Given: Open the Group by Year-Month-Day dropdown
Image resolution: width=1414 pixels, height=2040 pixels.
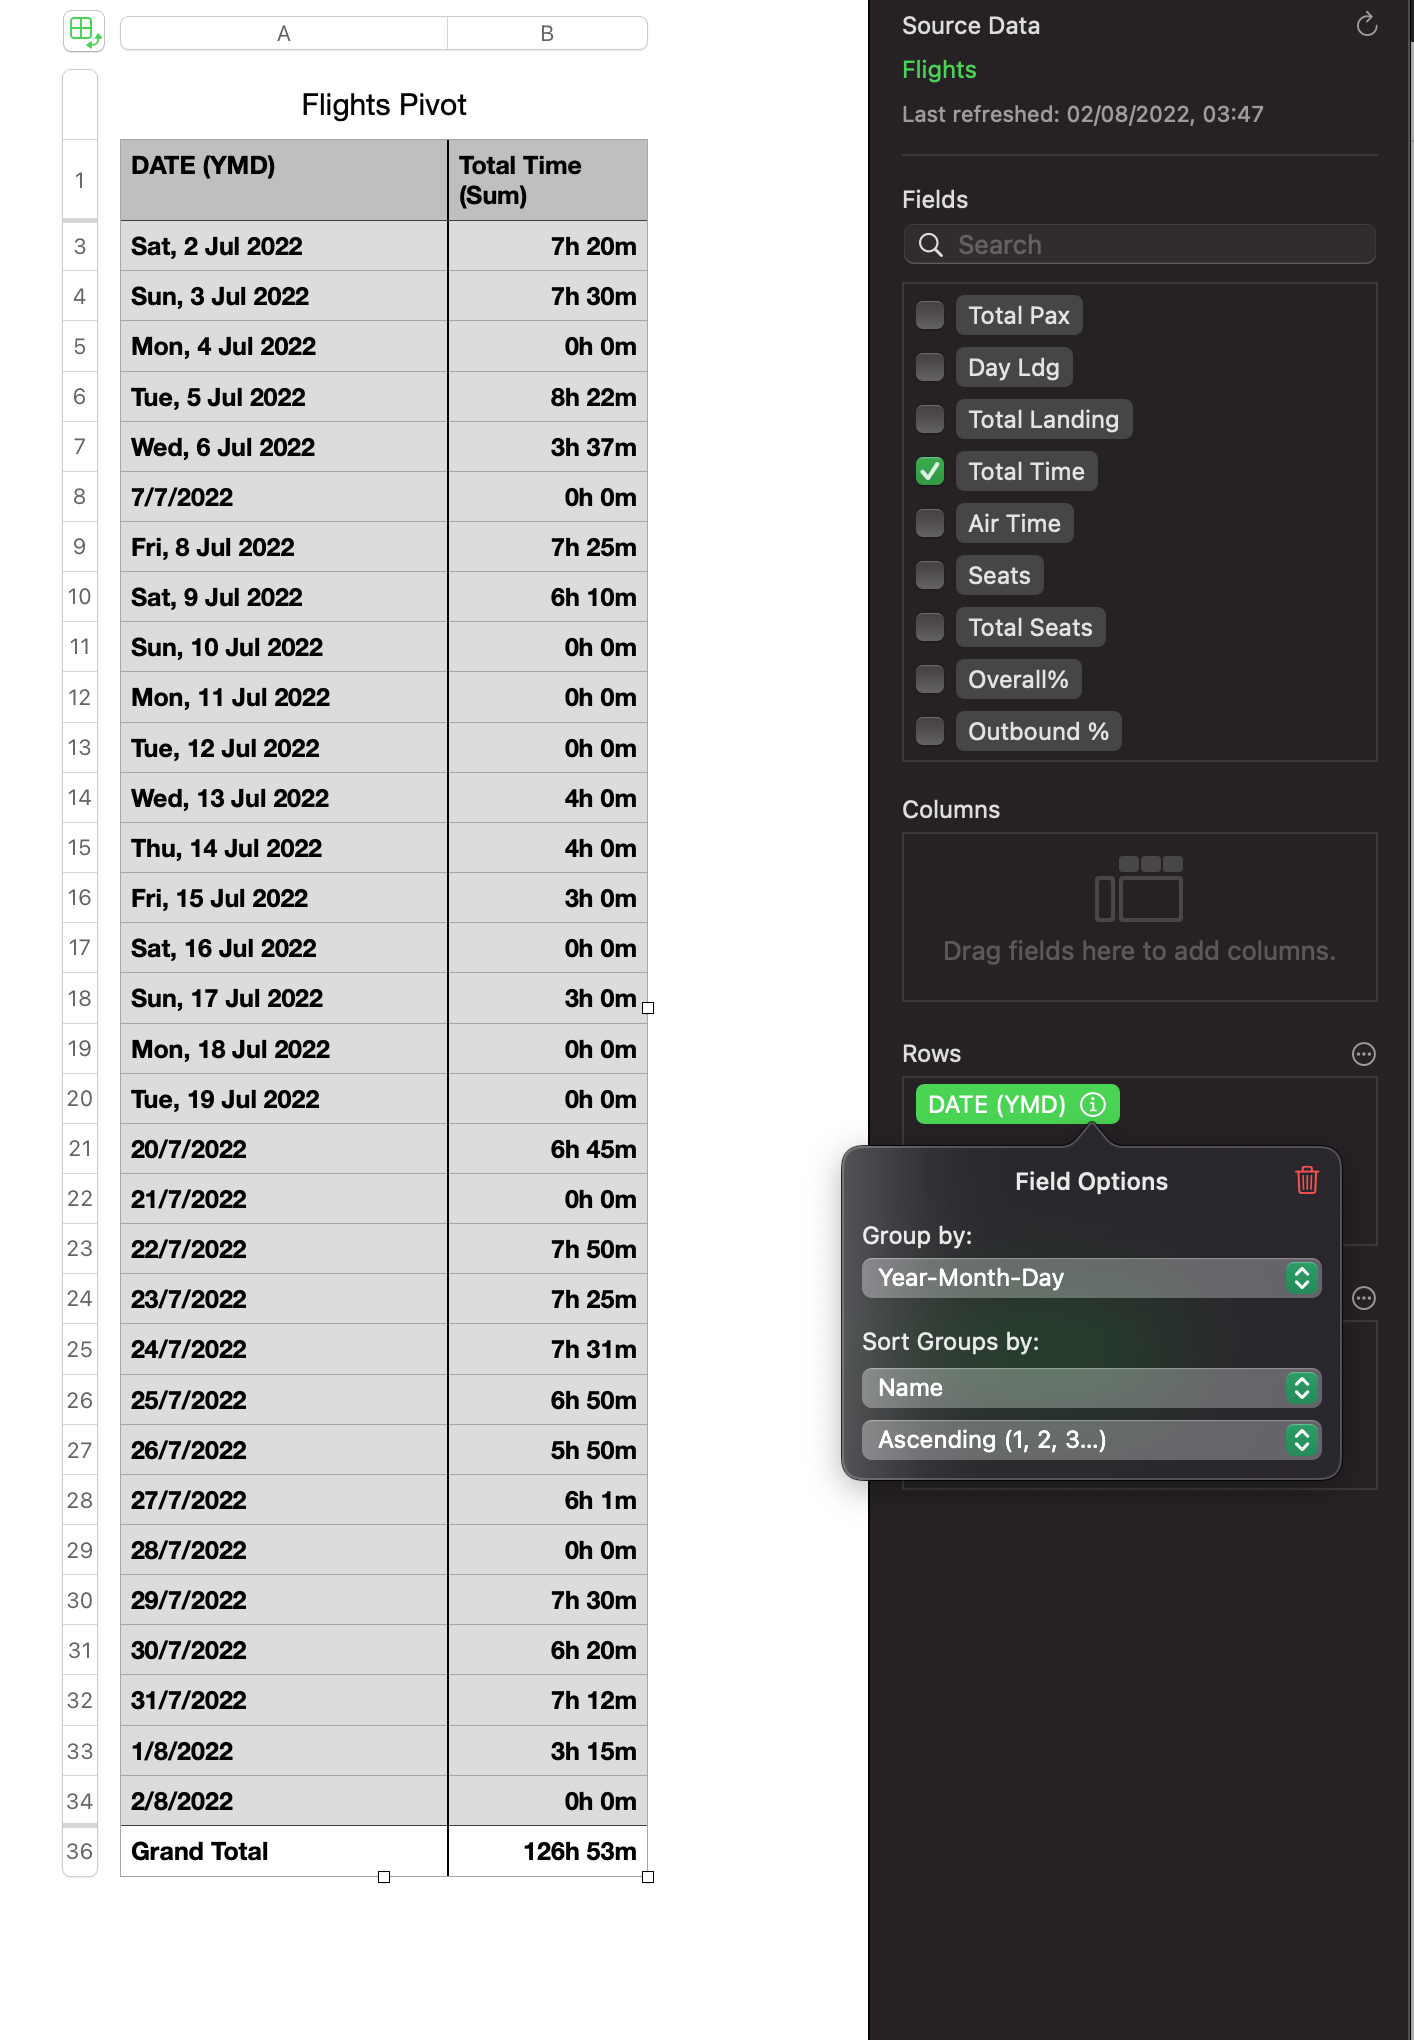Looking at the screenshot, I should pos(1091,1278).
